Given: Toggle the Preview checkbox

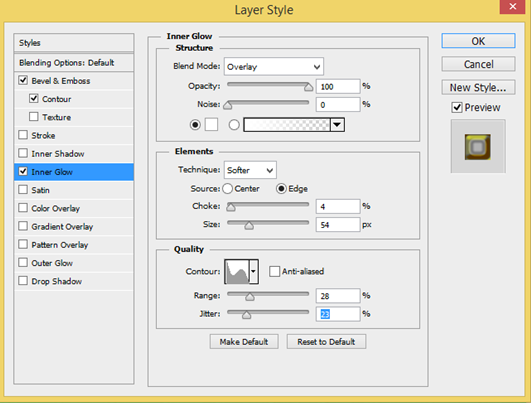Looking at the screenshot, I should (457, 108).
